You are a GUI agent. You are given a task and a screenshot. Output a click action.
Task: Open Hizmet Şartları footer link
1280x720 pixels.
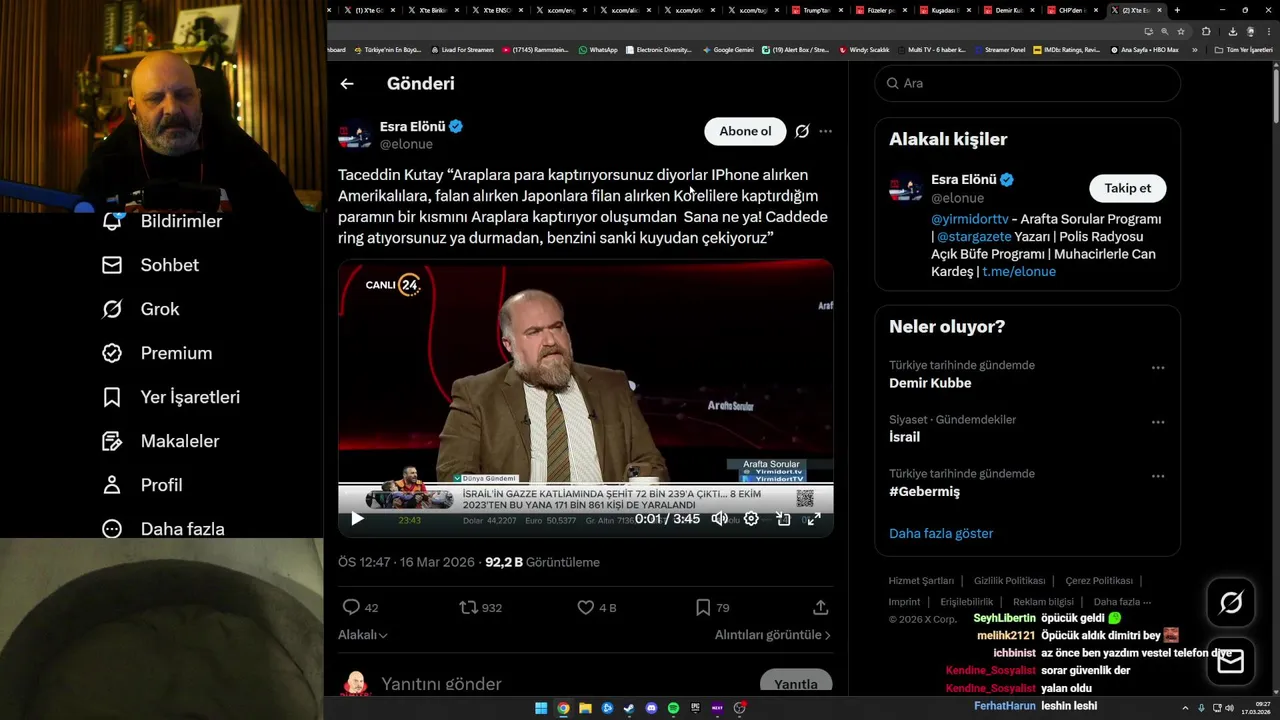[921, 581]
